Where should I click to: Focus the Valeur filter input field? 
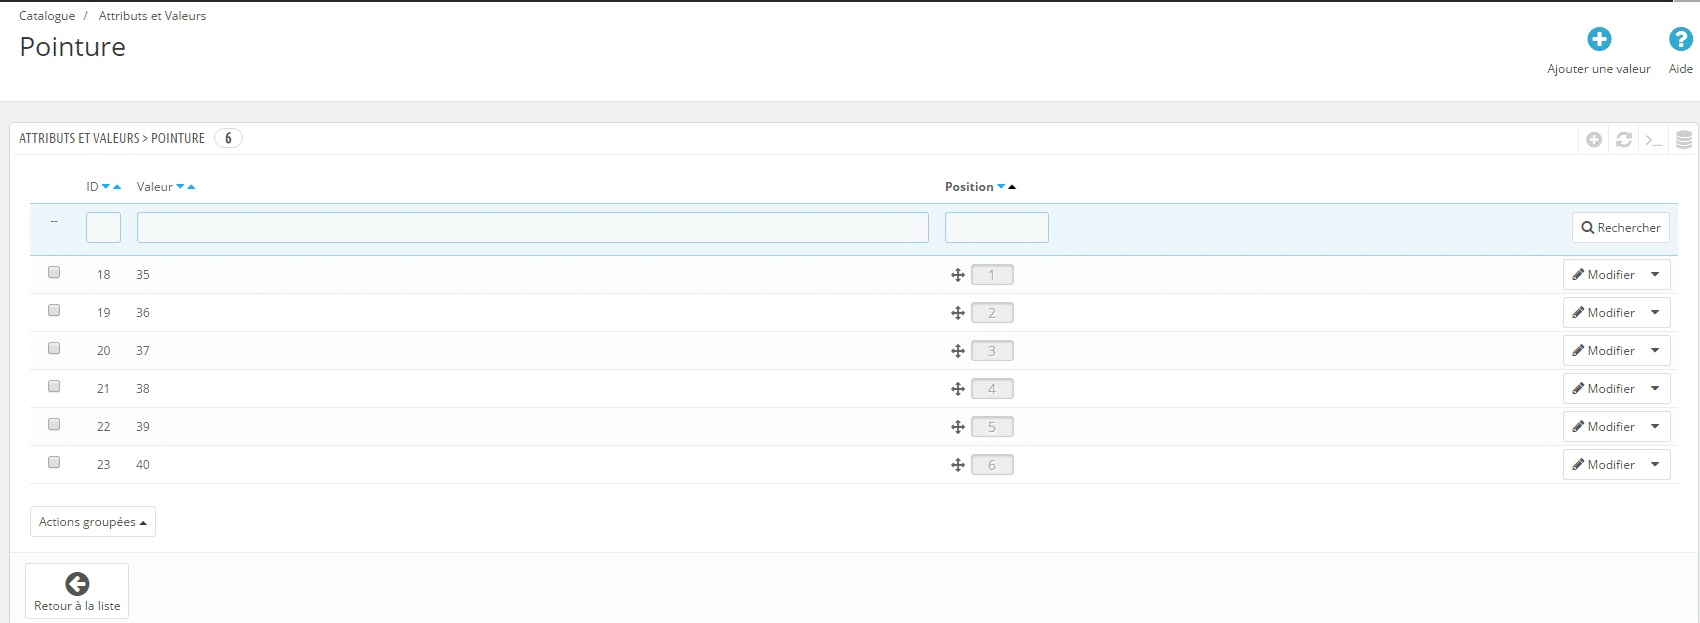(533, 227)
